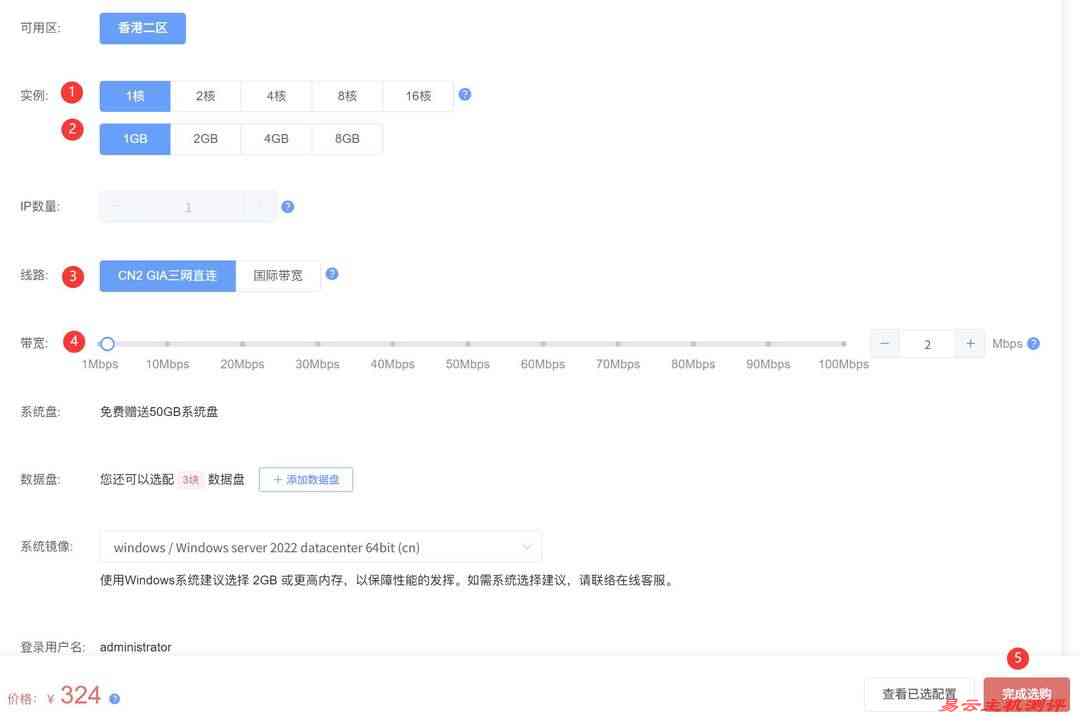Viewport: 1080px width, 724px height.
Task: Click the minus icon to decrease bandwidth
Action: (884, 342)
